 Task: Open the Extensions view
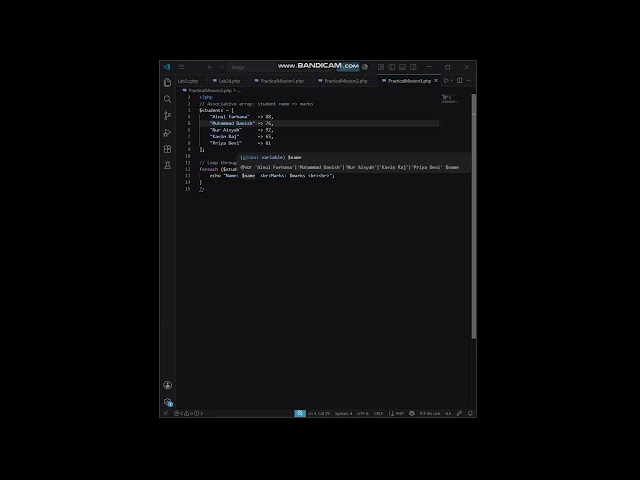[167, 149]
